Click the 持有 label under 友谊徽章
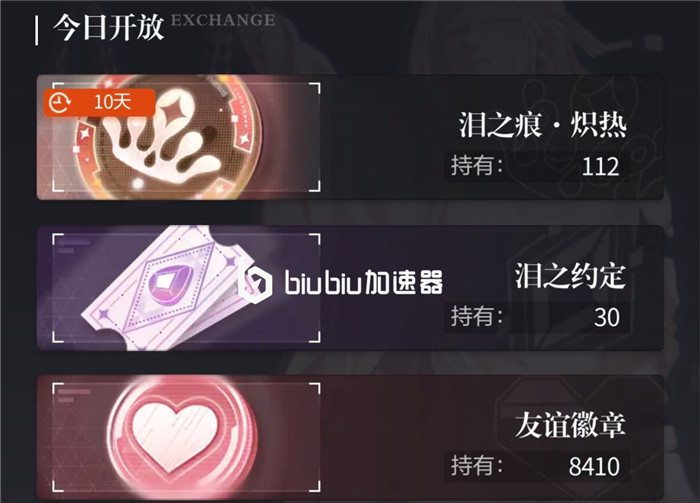Image resolution: width=700 pixels, height=503 pixels. pos(477,466)
